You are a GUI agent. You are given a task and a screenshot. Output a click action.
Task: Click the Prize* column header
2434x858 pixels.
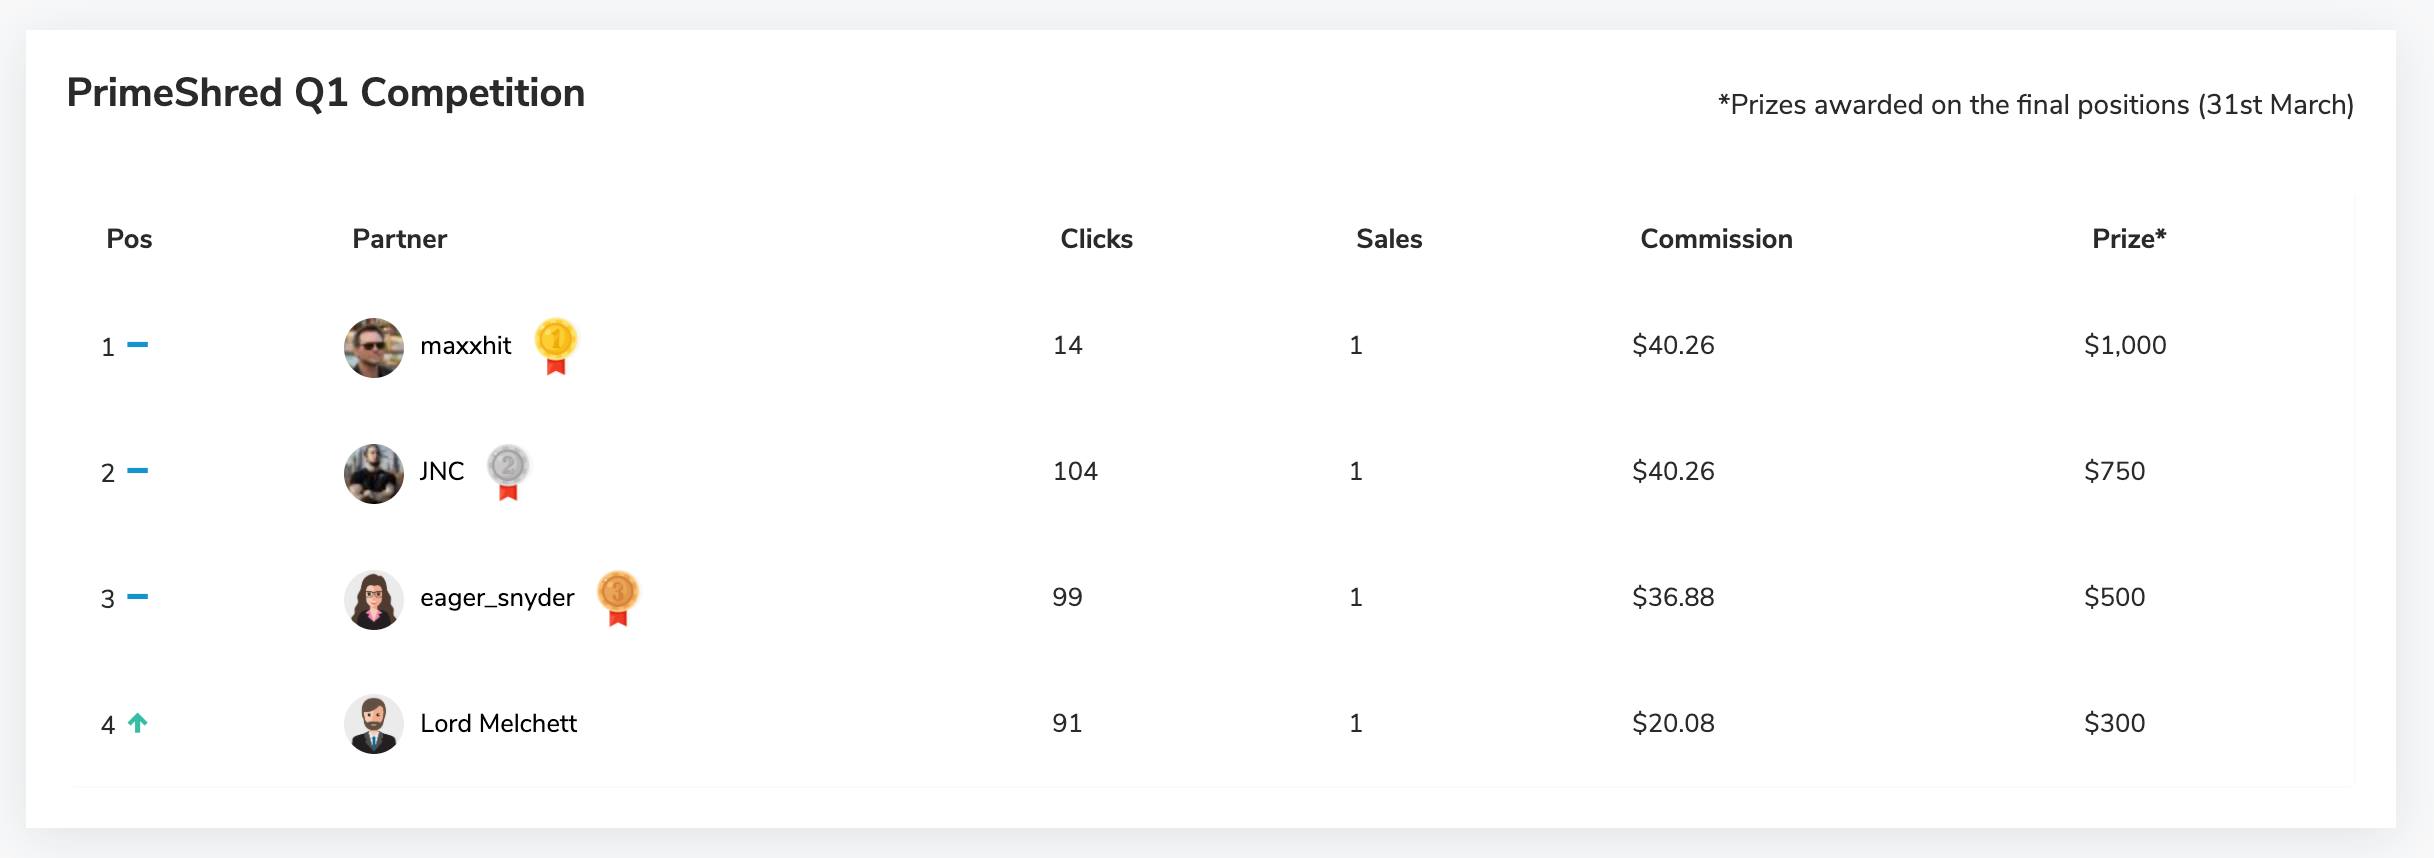pos(2129,239)
